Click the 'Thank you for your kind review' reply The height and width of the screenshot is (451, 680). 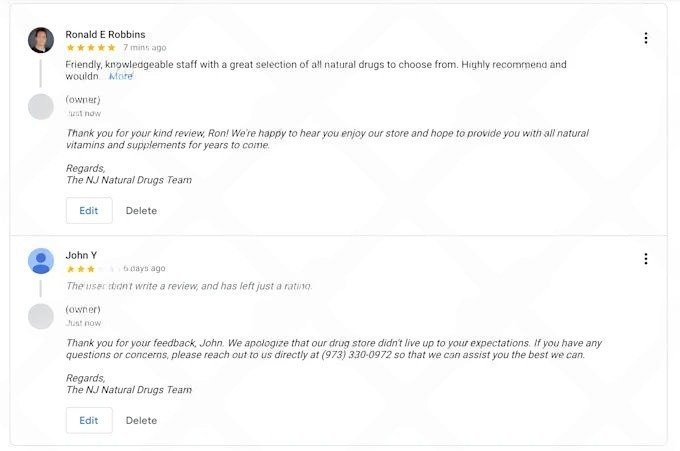coord(327,139)
